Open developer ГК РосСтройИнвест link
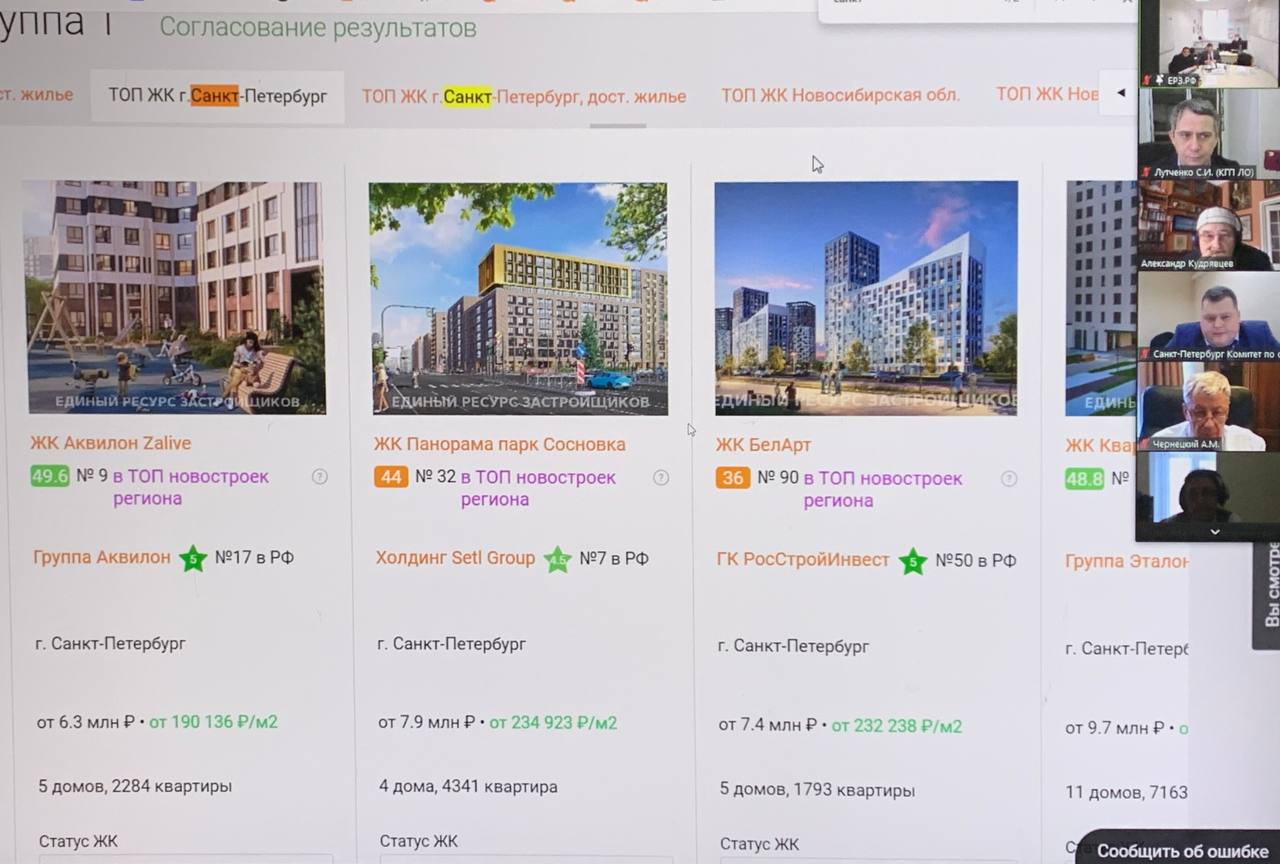The height and width of the screenshot is (864, 1280). click(x=803, y=560)
